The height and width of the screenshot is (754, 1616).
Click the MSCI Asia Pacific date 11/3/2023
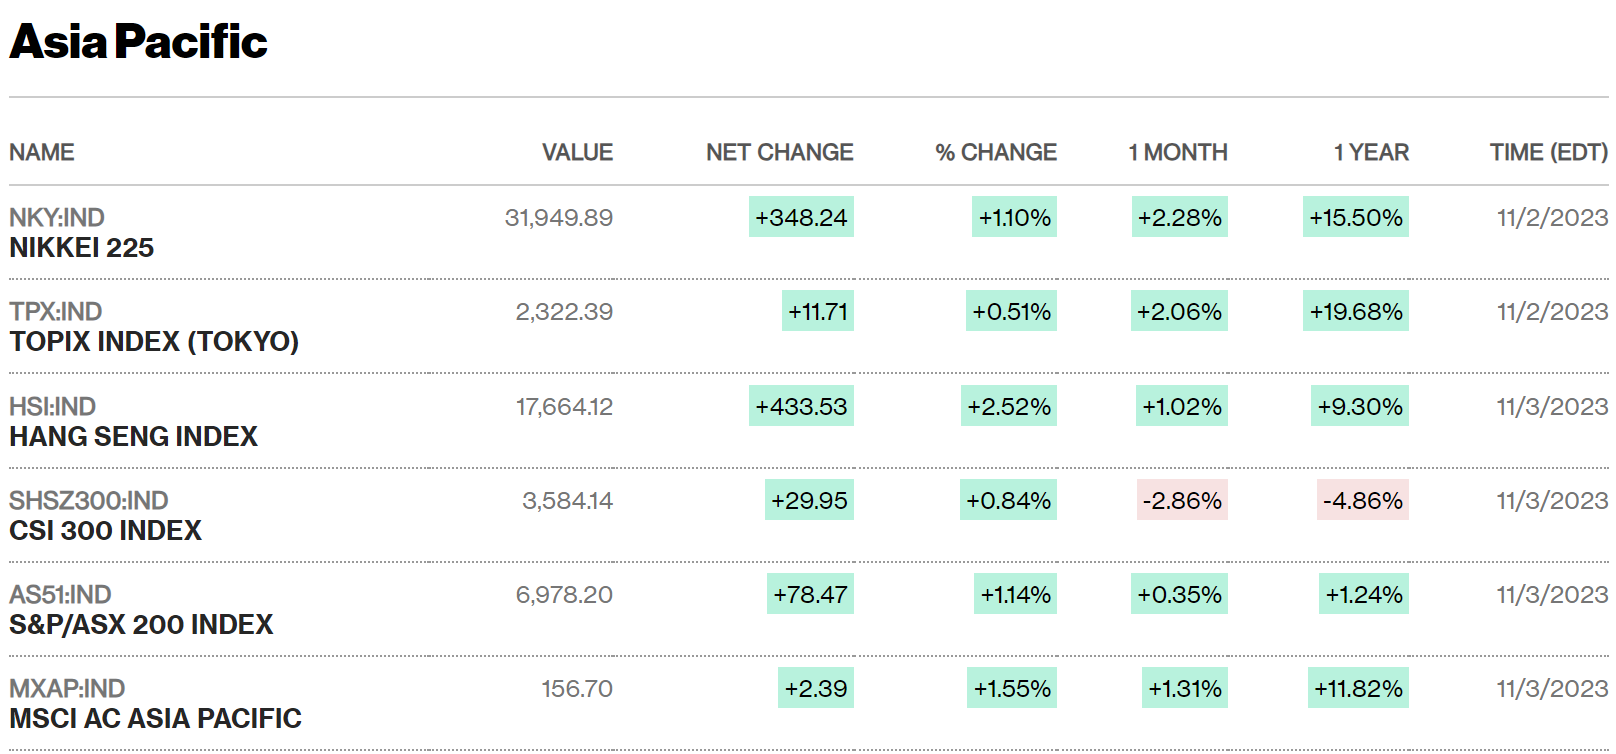1552,689
